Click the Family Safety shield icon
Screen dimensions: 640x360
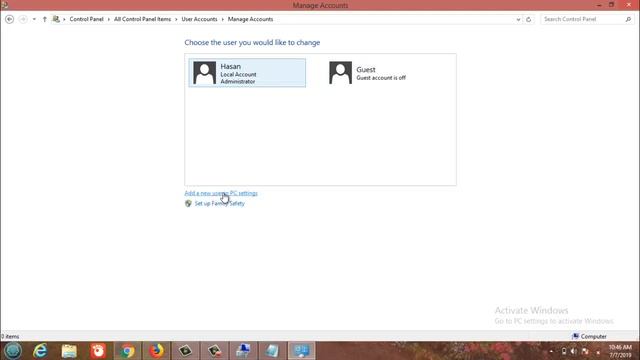point(188,203)
